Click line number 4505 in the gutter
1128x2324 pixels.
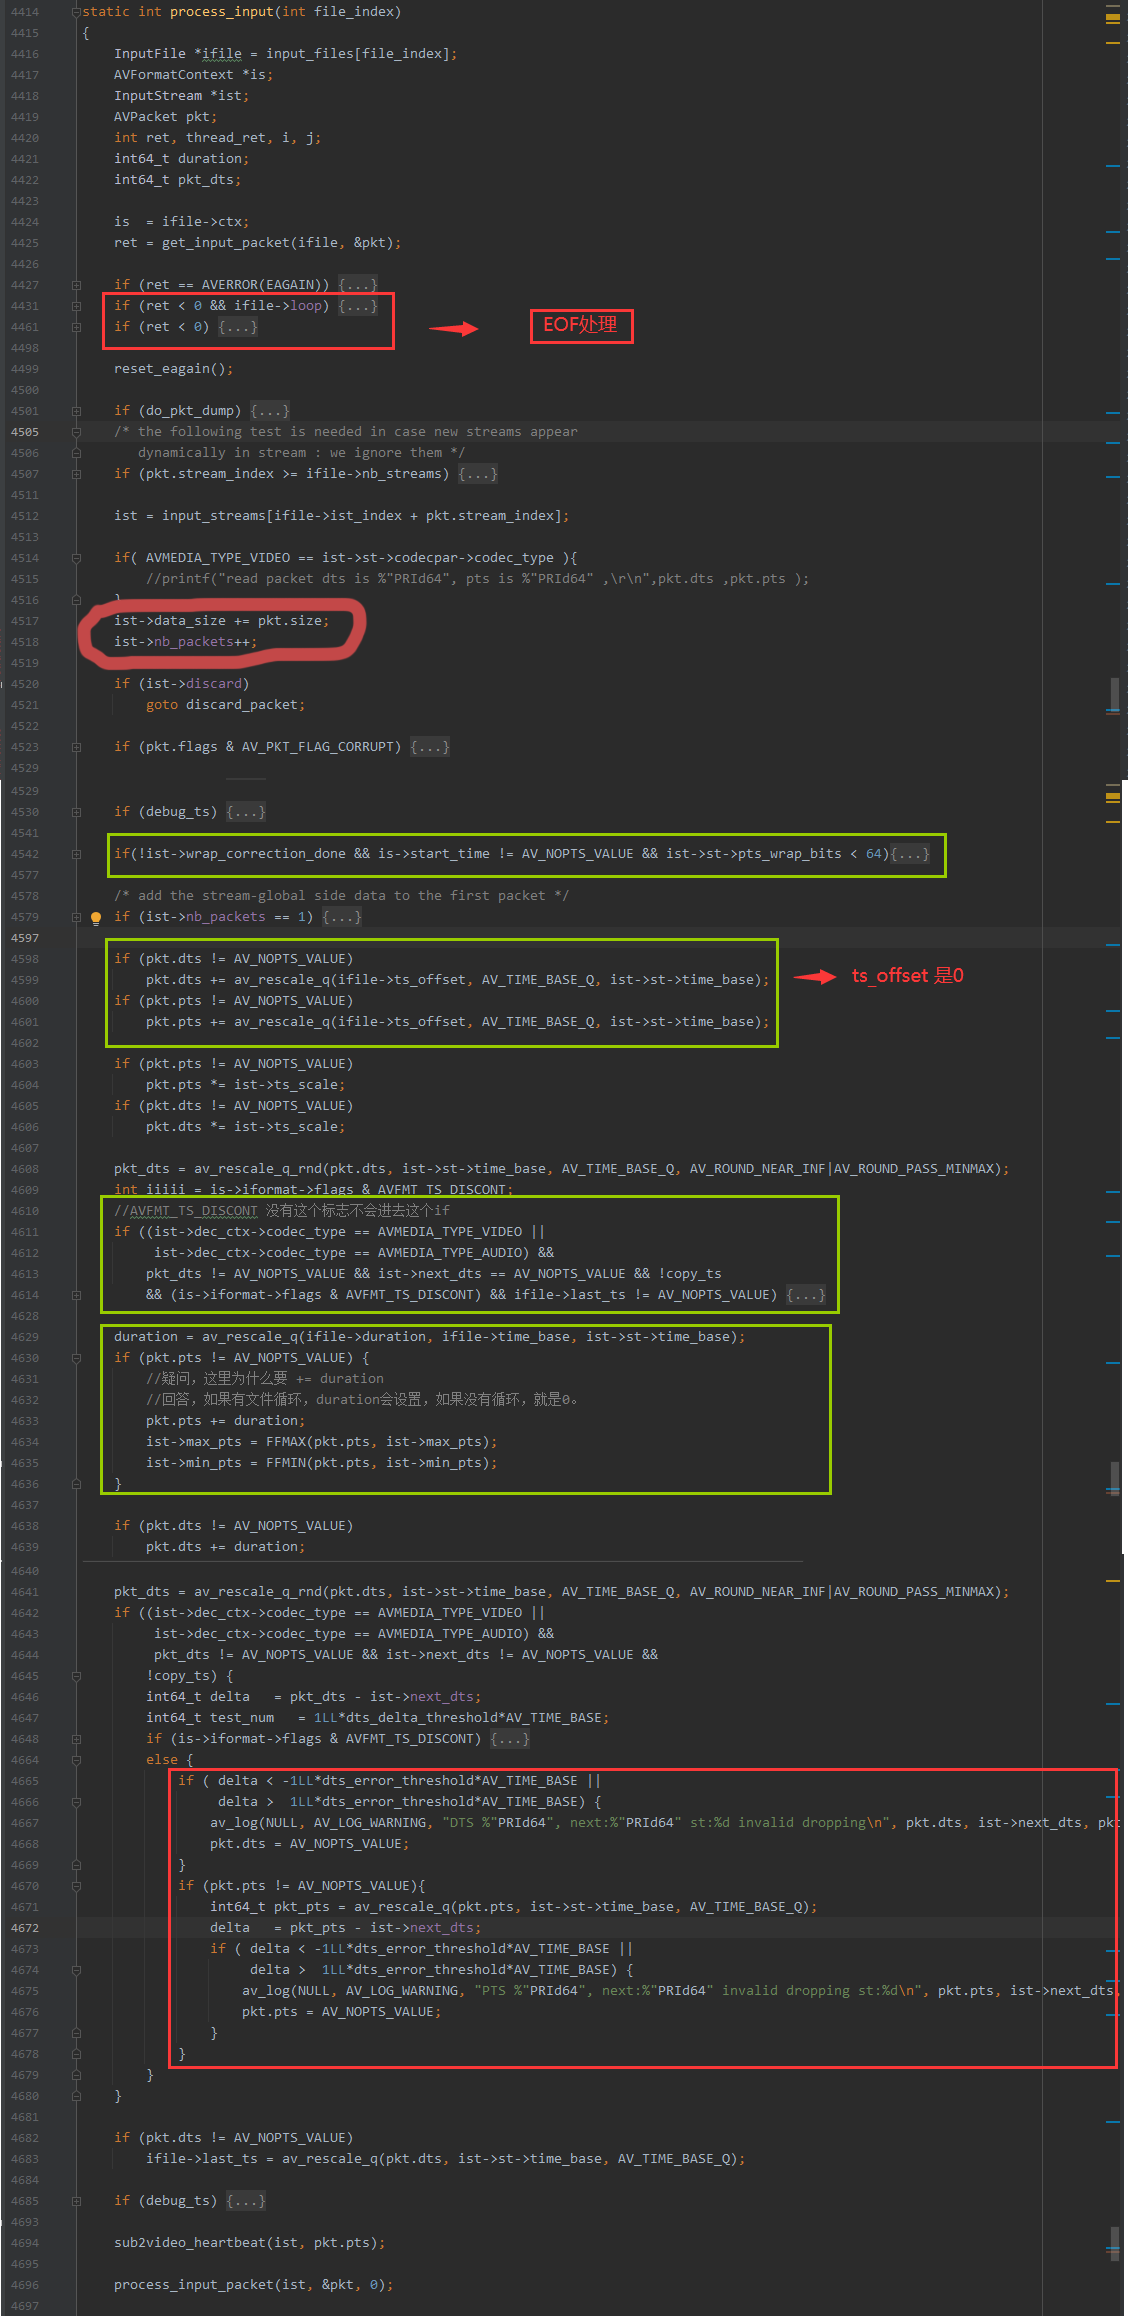(x=25, y=432)
